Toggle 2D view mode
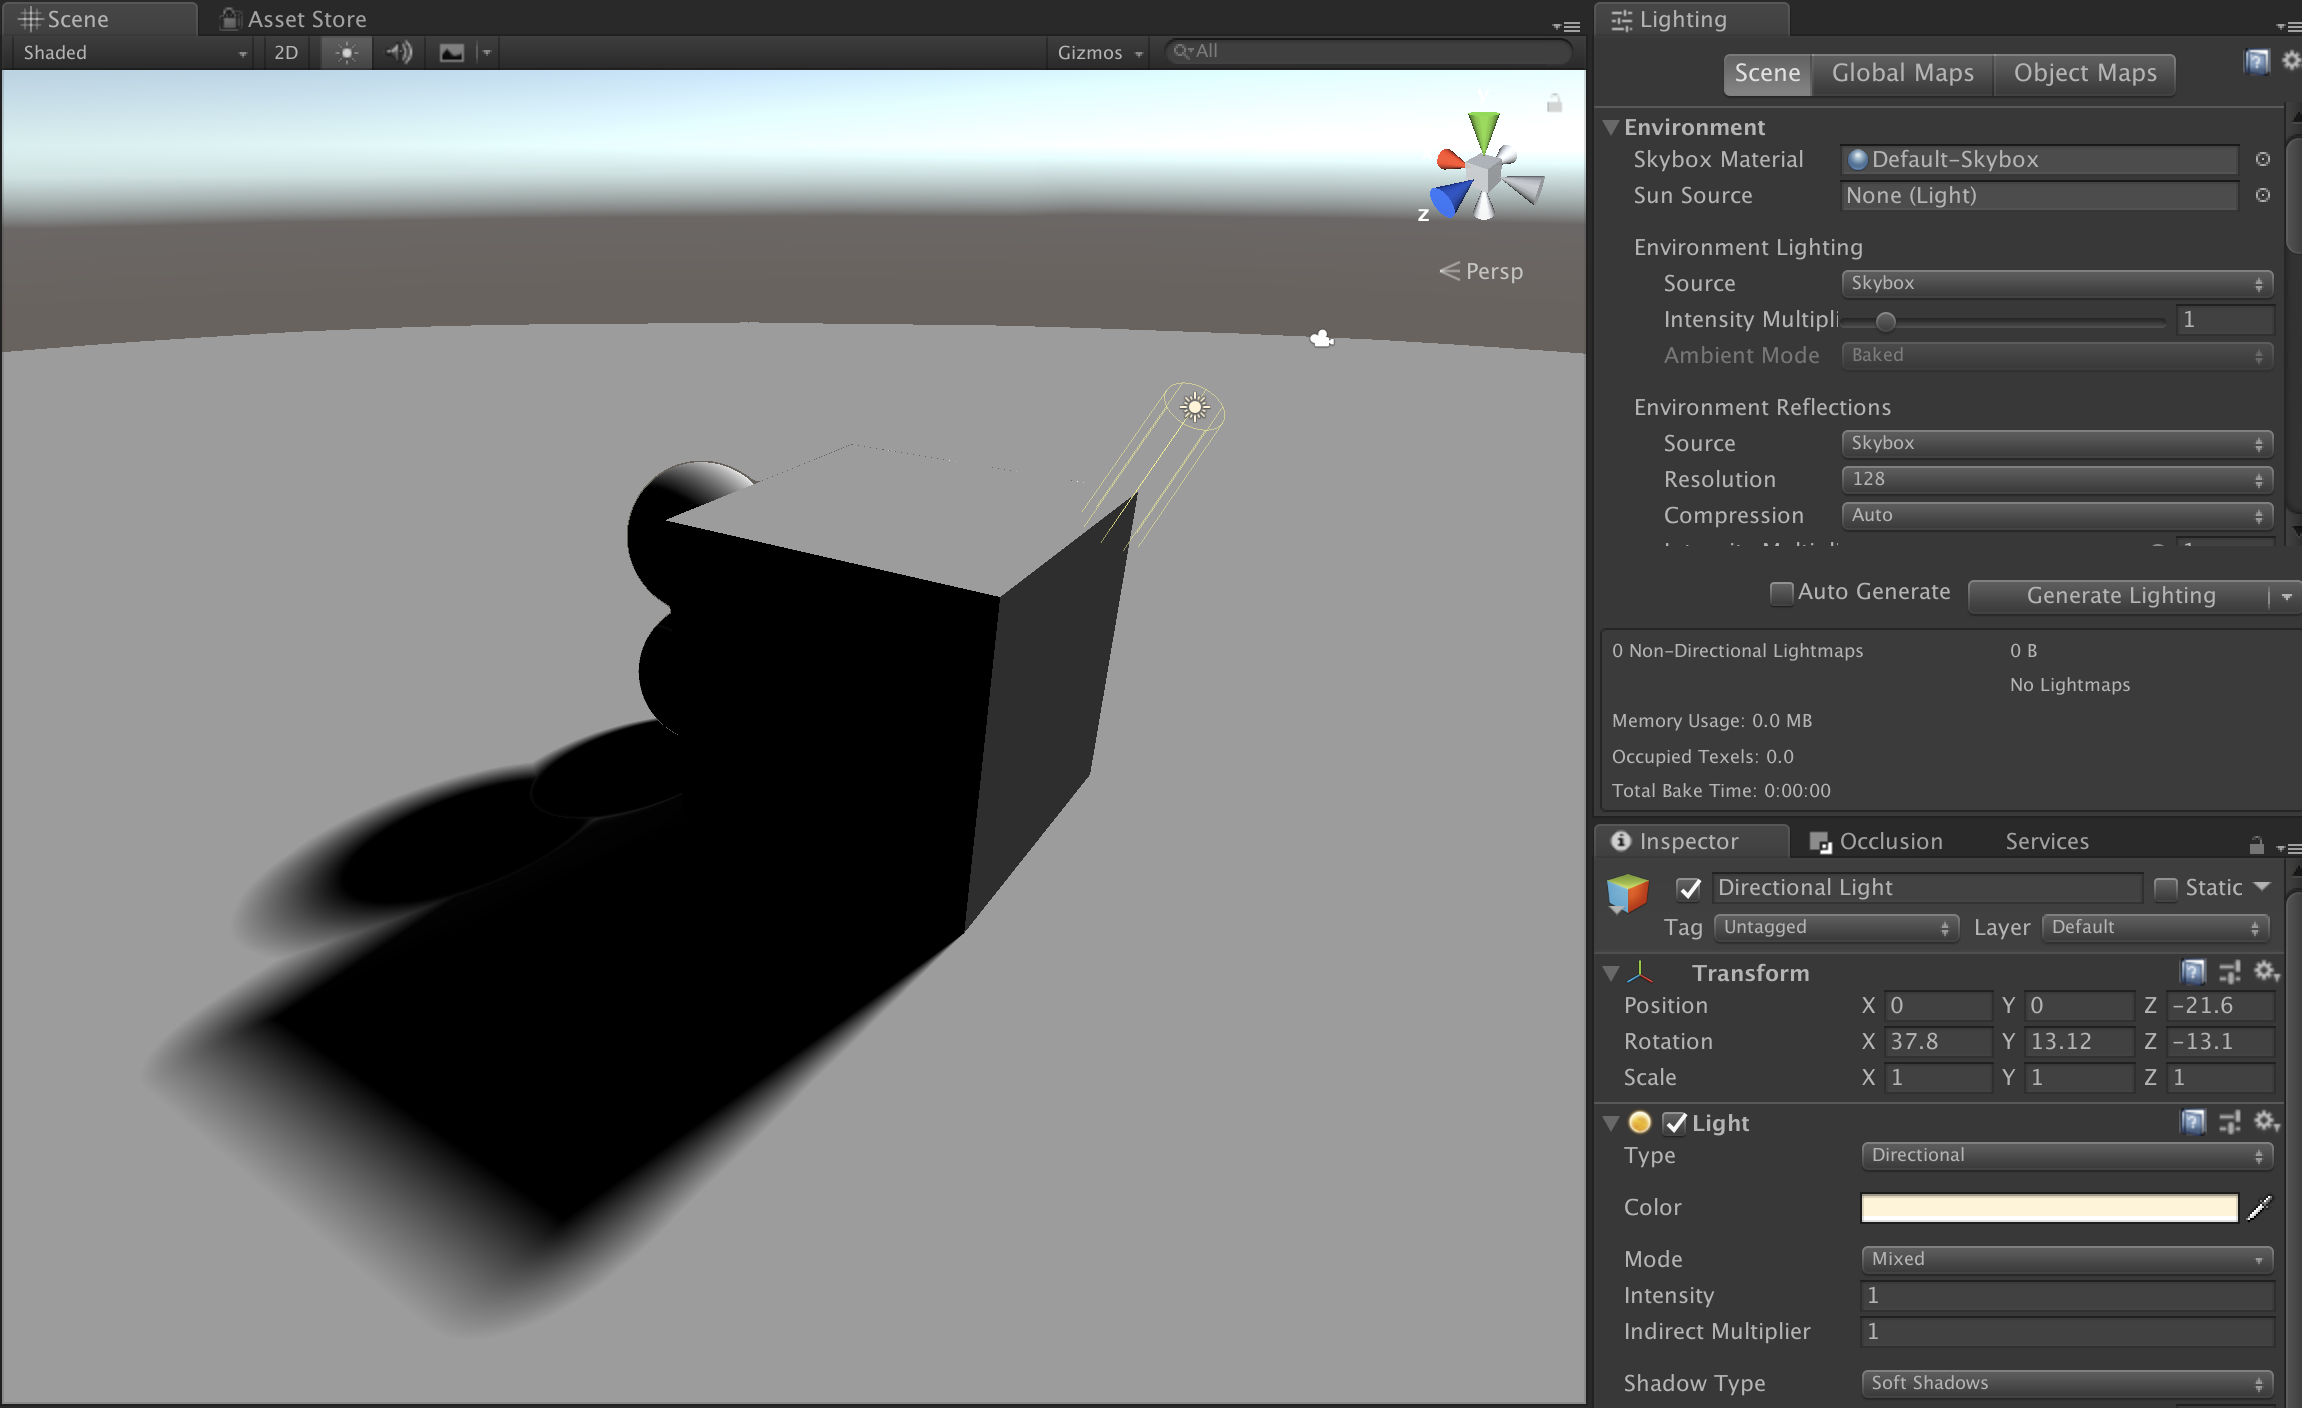The height and width of the screenshot is (1408, 2302). click(287, 53)
